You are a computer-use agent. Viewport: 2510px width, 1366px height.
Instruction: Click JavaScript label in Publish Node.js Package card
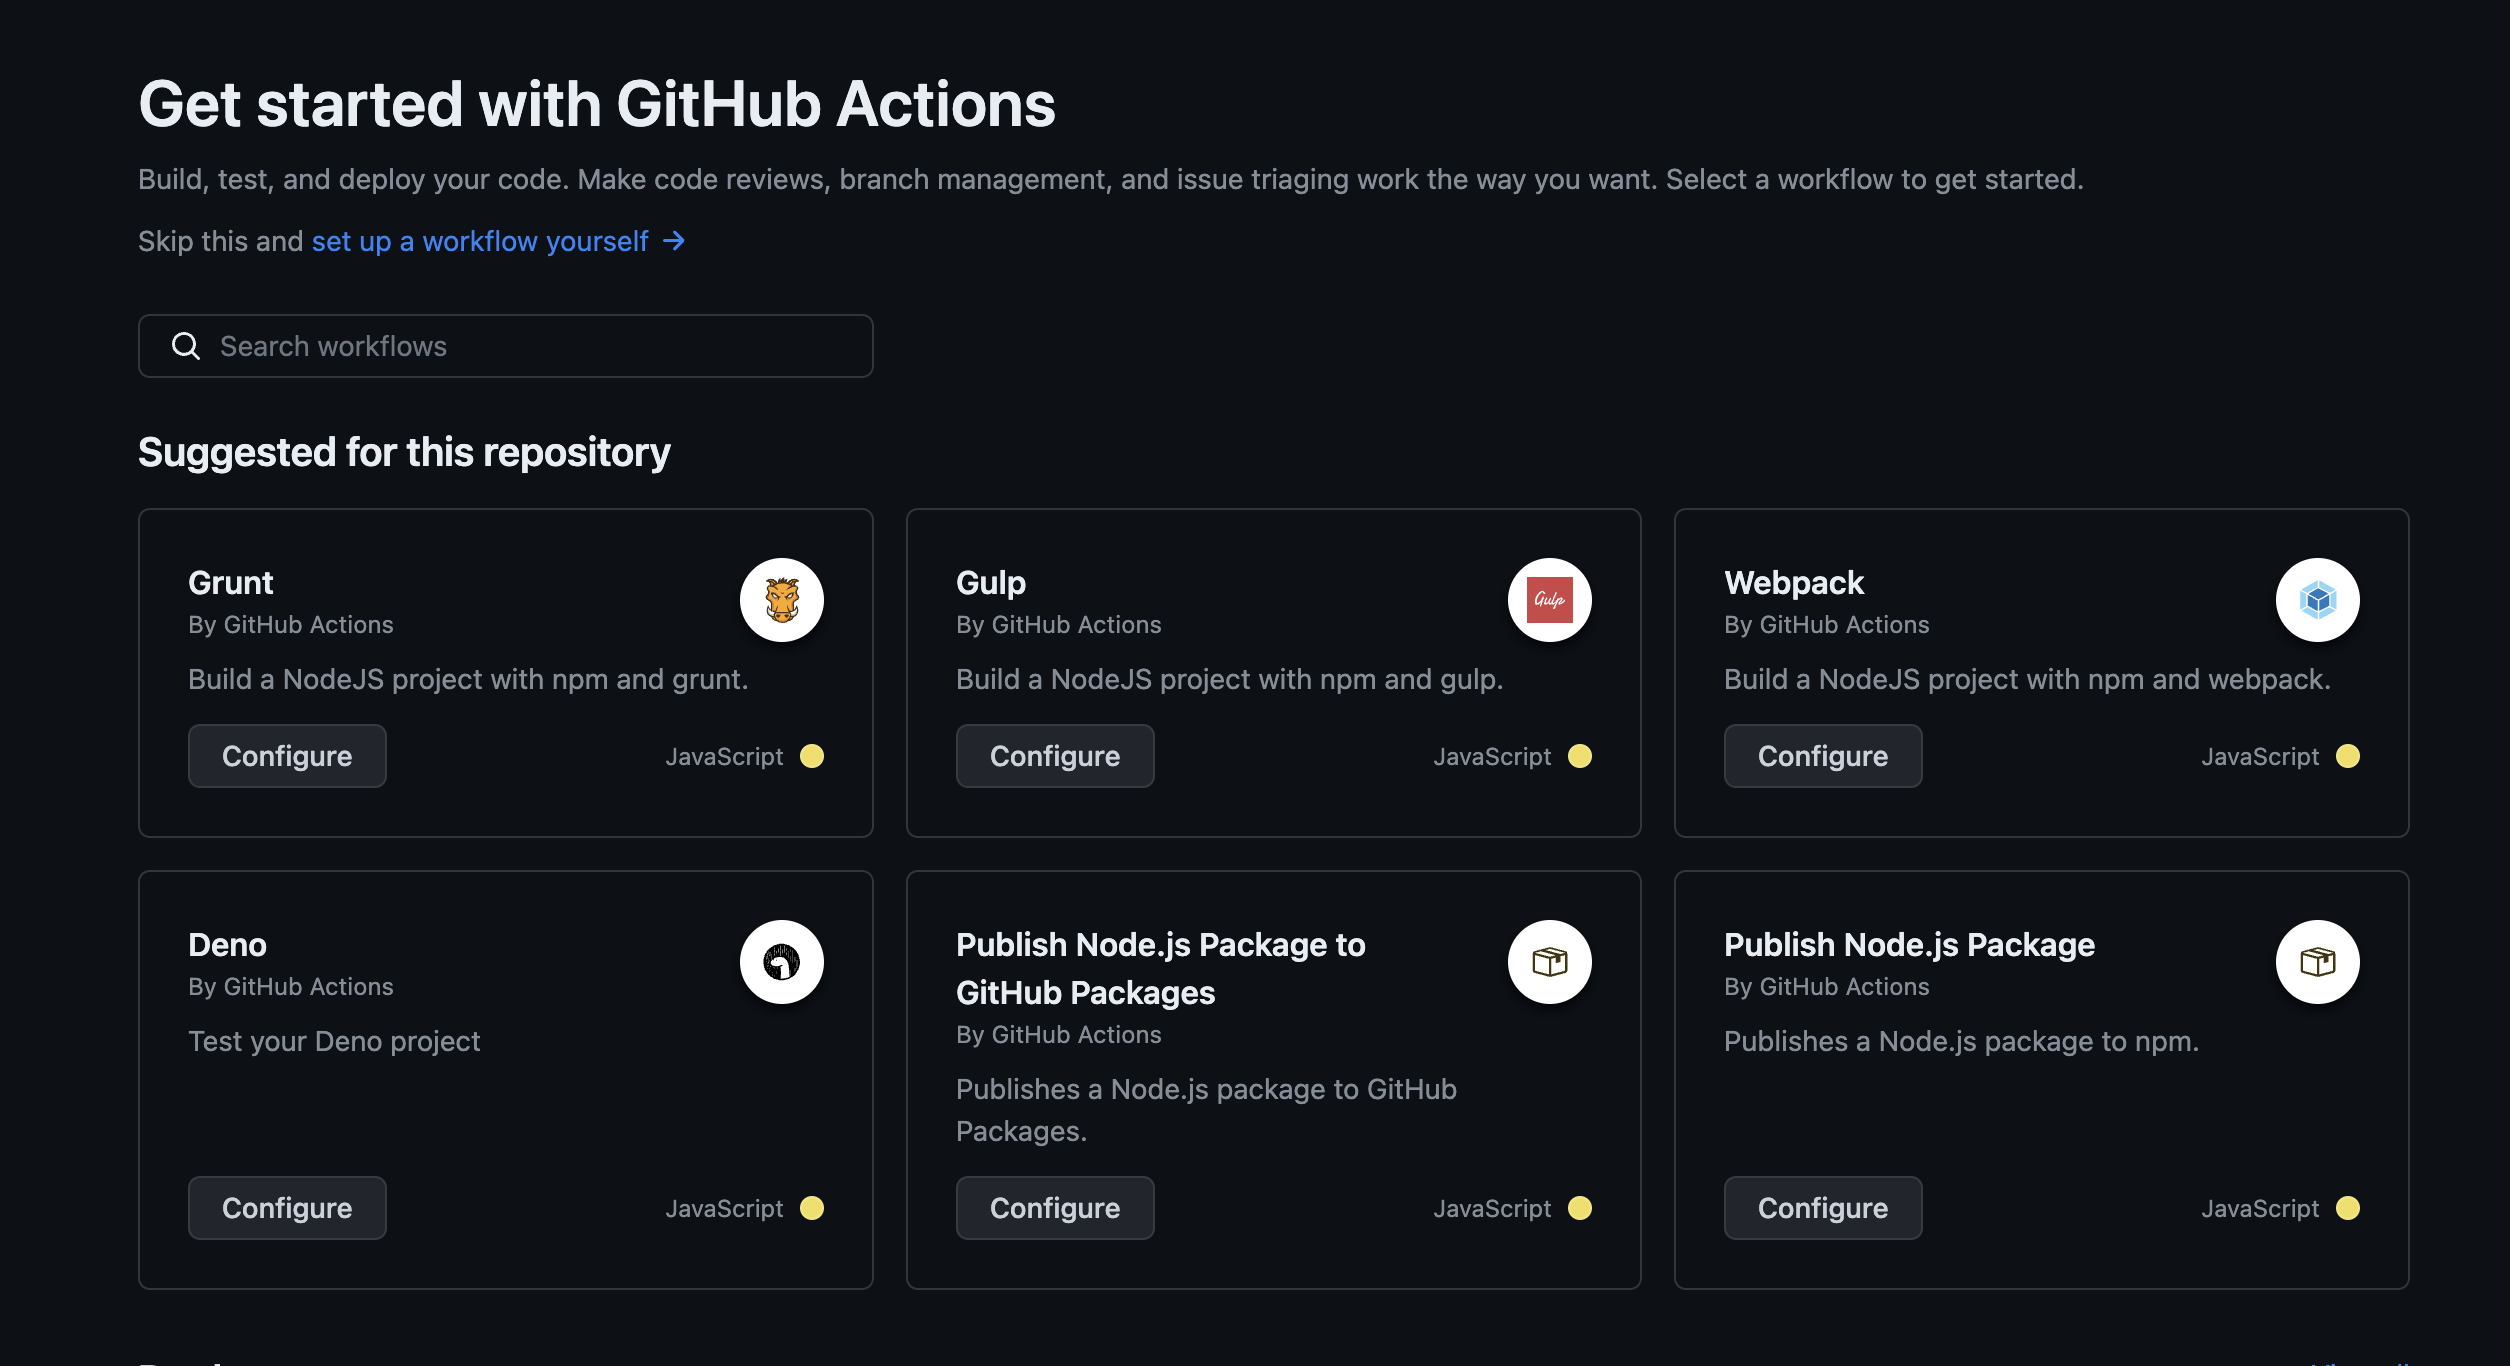[x=2260, y=1208]
